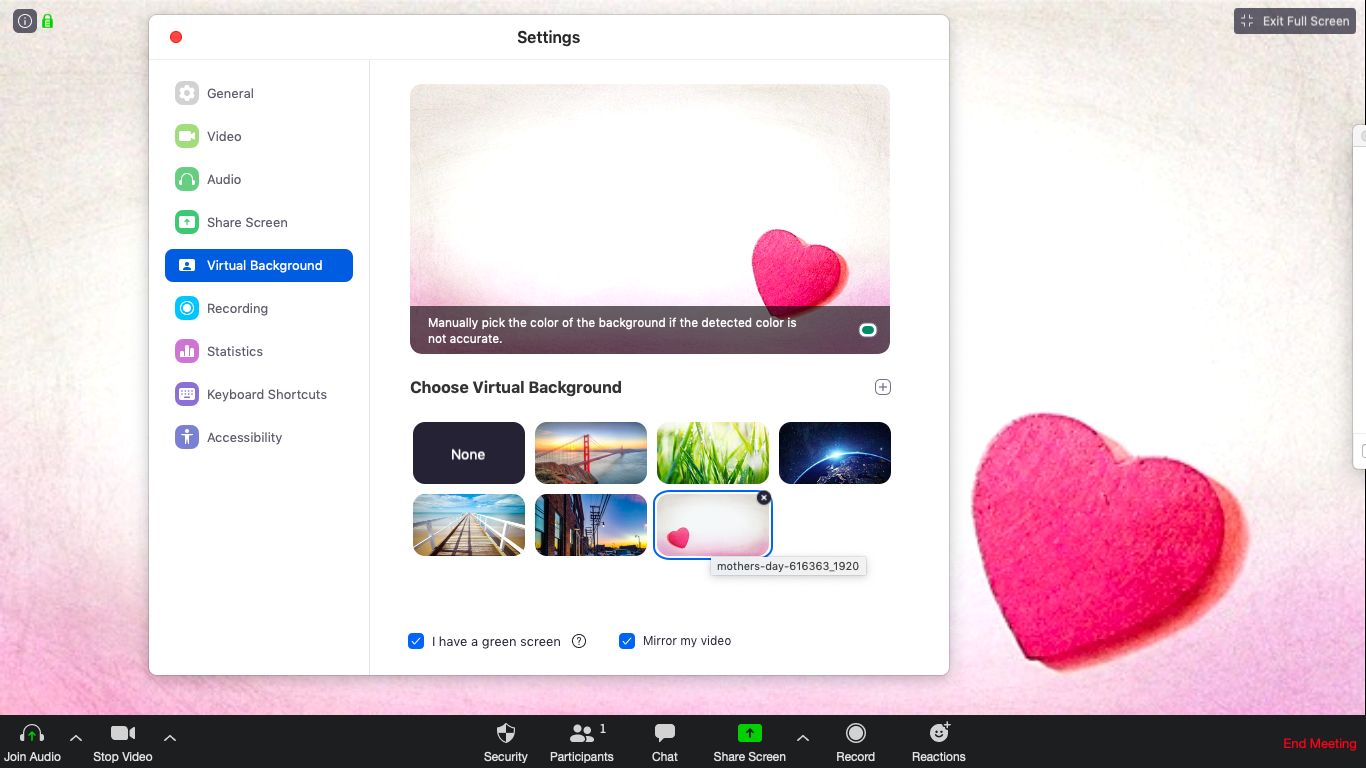Select the None virtual background option

pos(469,453)
